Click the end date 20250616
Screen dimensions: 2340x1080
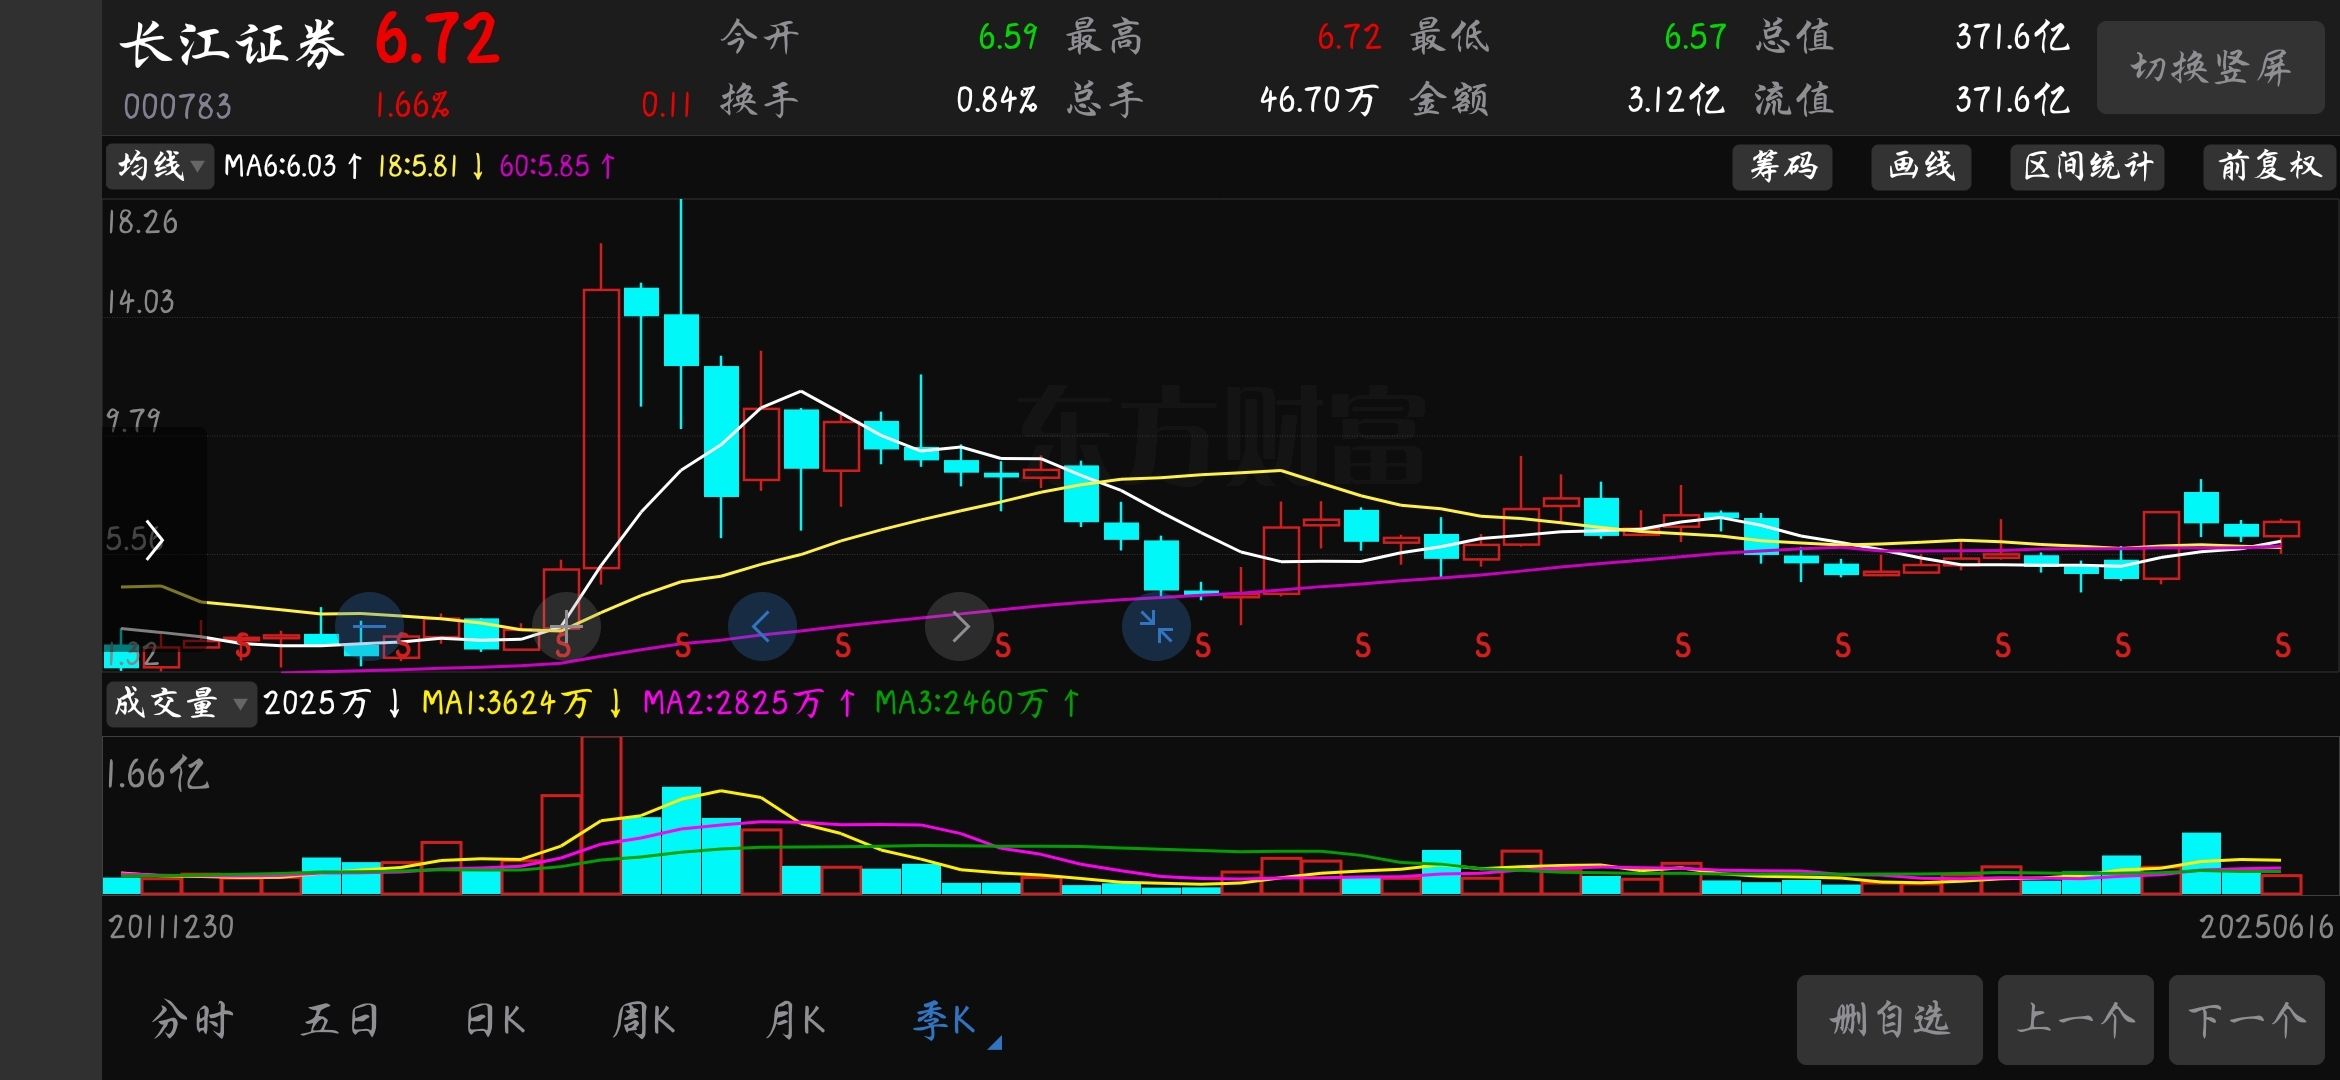(x=2266, y=927)
